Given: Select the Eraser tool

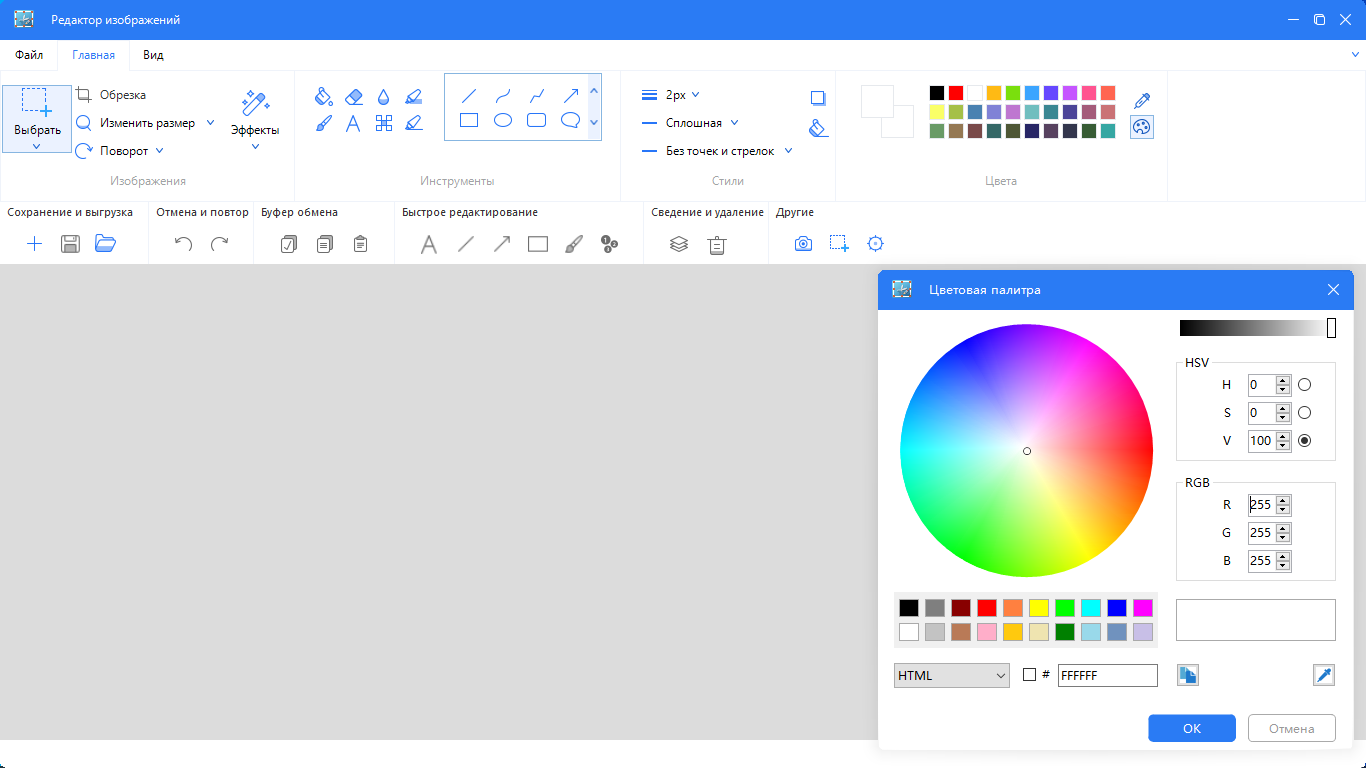Looking at the screenshot, I should click(353, 96).
